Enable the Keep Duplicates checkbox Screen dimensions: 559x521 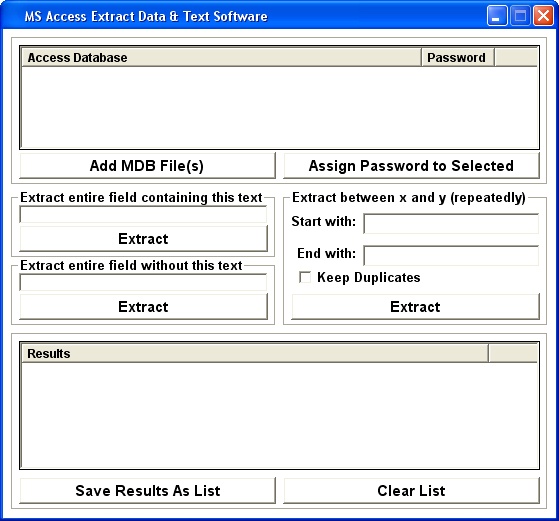click(x=305, y=277)
